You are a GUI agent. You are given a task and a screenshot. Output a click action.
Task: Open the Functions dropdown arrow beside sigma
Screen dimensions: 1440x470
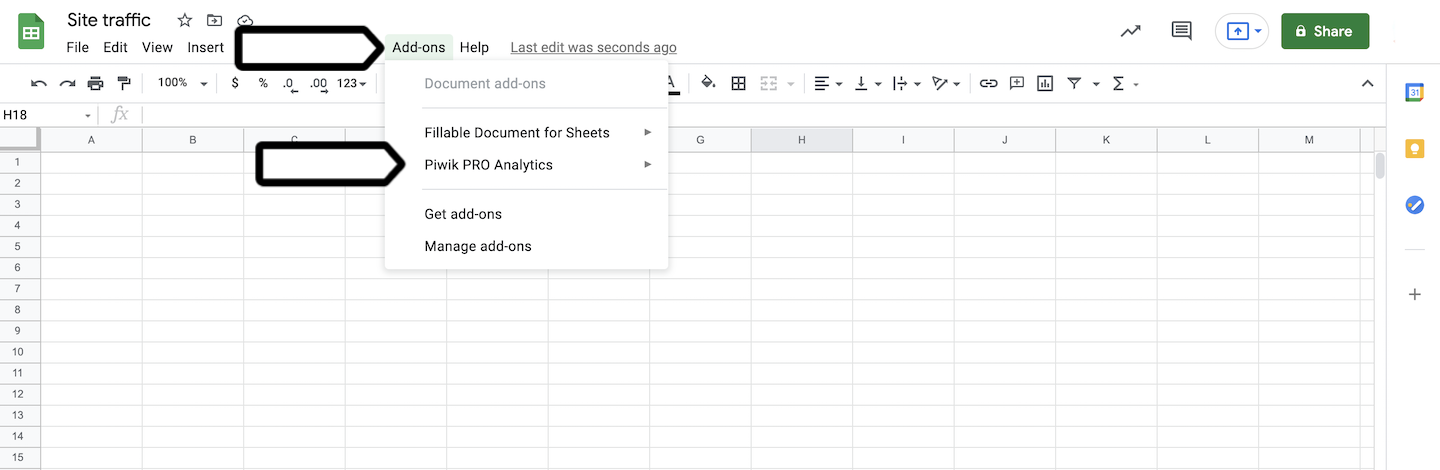1136,84
